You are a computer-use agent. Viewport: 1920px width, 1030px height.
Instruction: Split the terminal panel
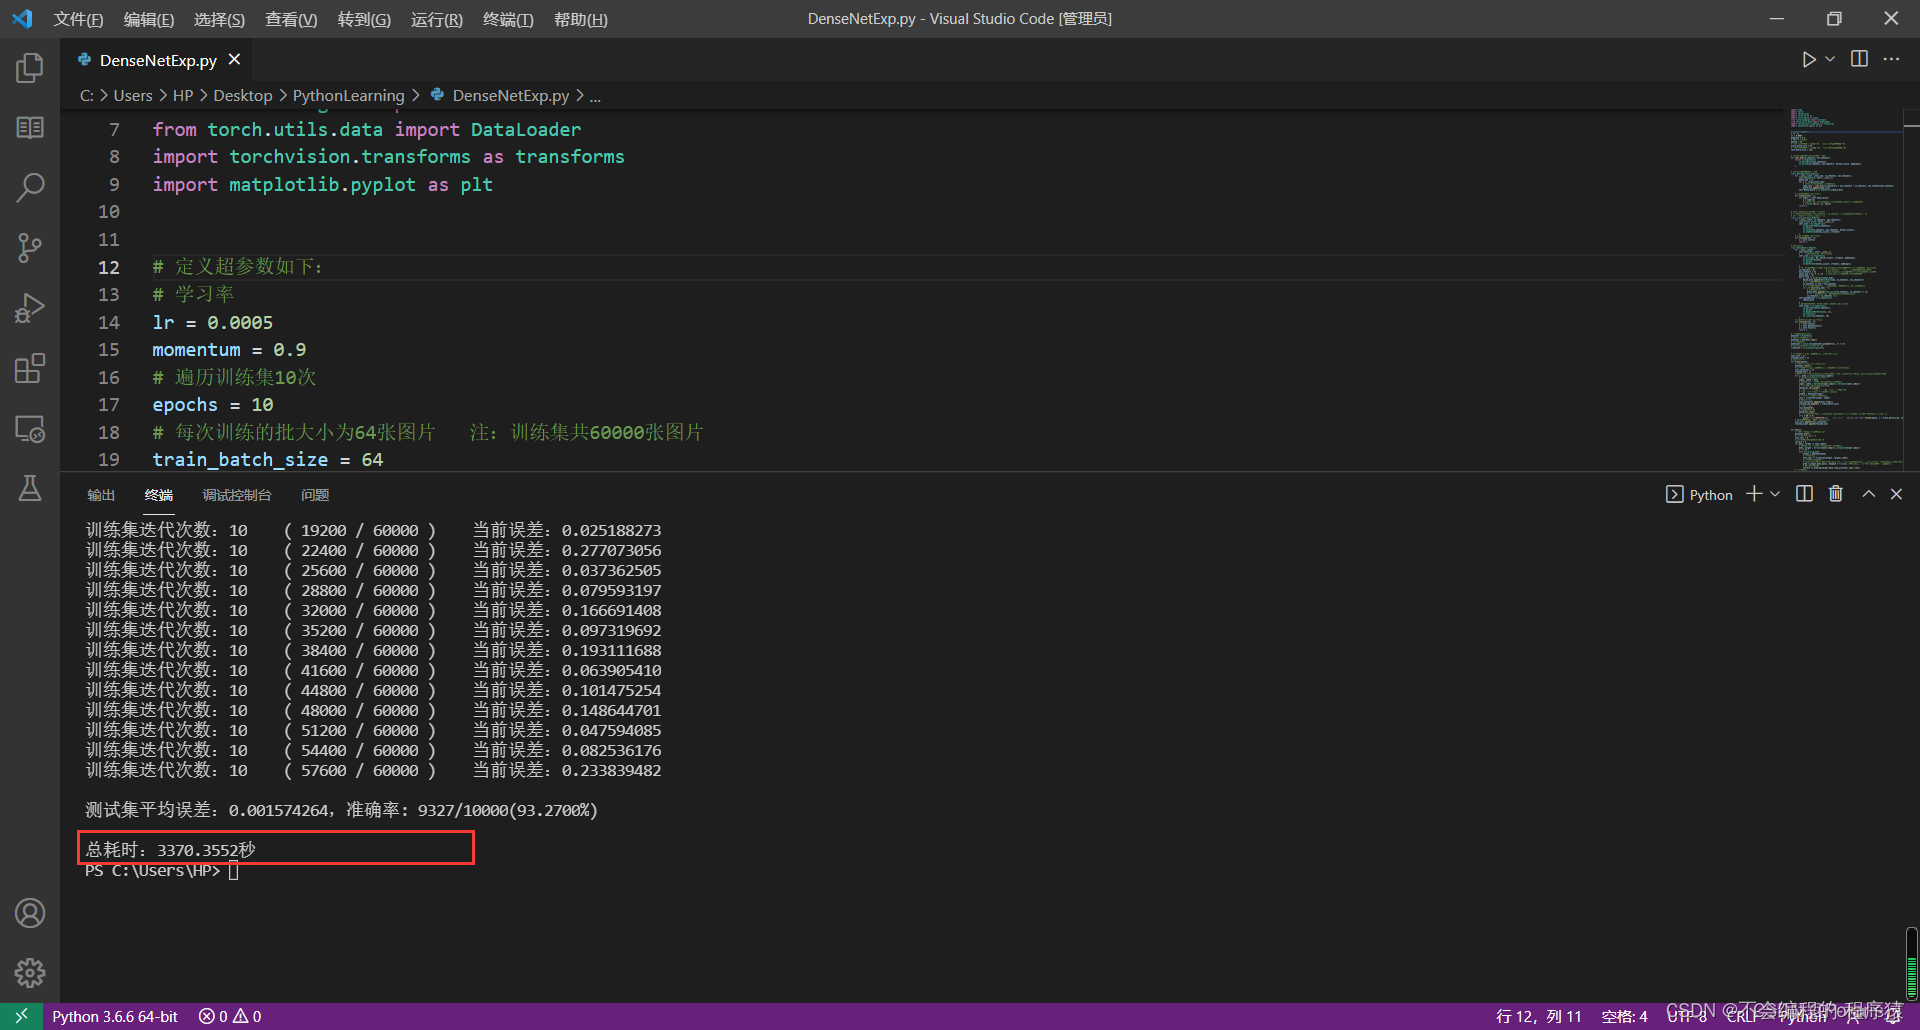click(1804, 494)
